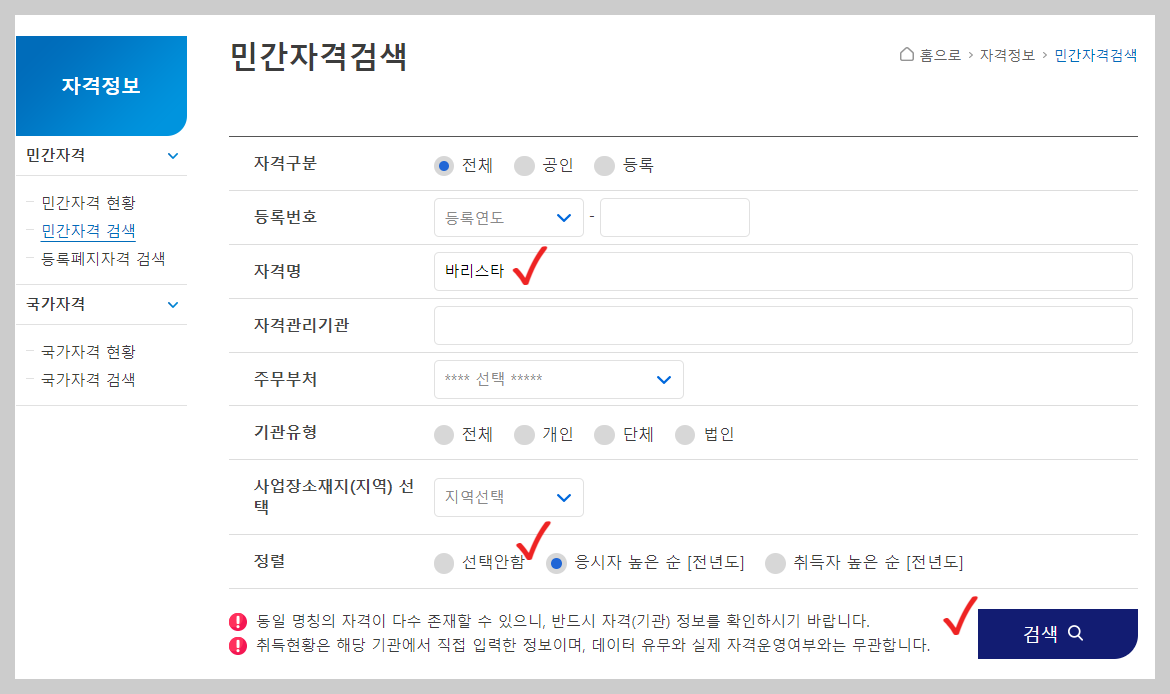Collapse the 민간자격 sidebar section
Viewport: 1170px width, 694px height.
tap(172, 156)
